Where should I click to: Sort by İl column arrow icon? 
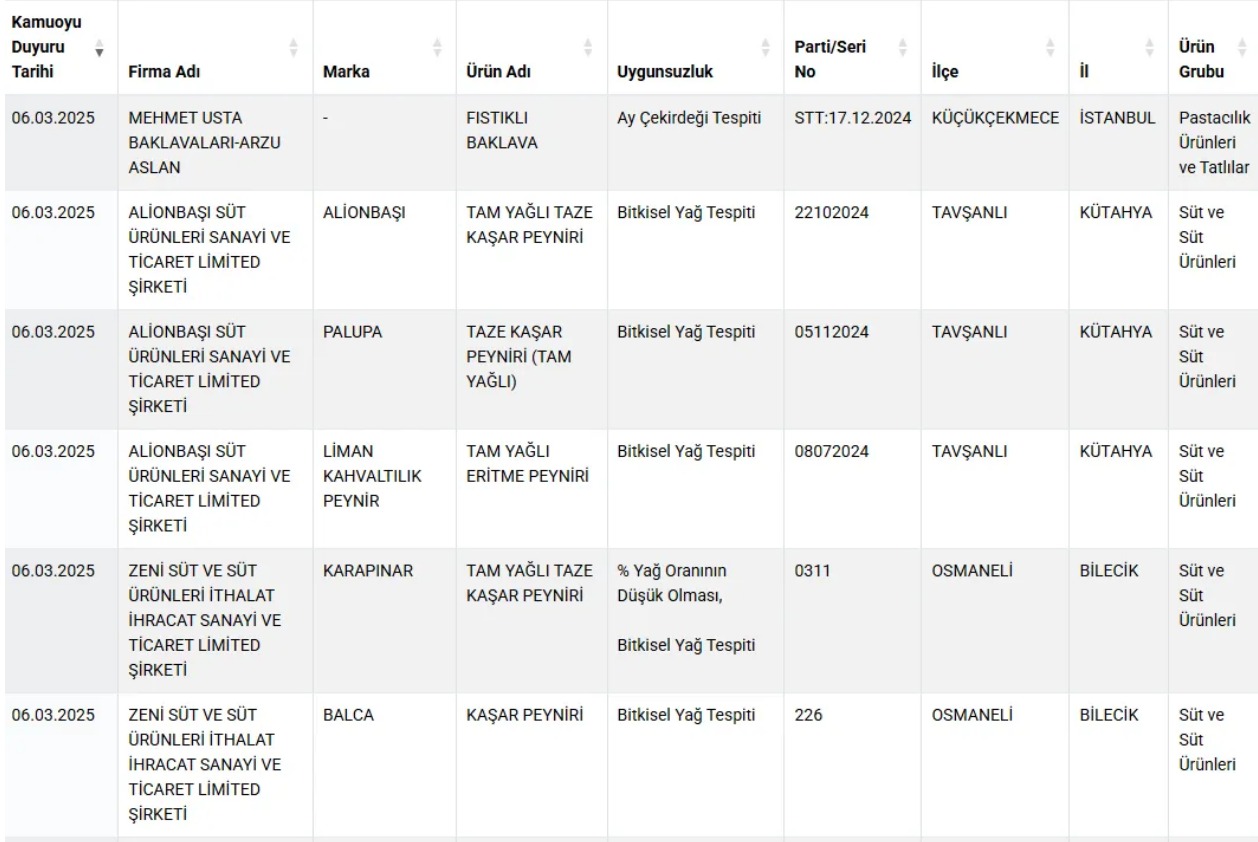[x=1149, y=47]
